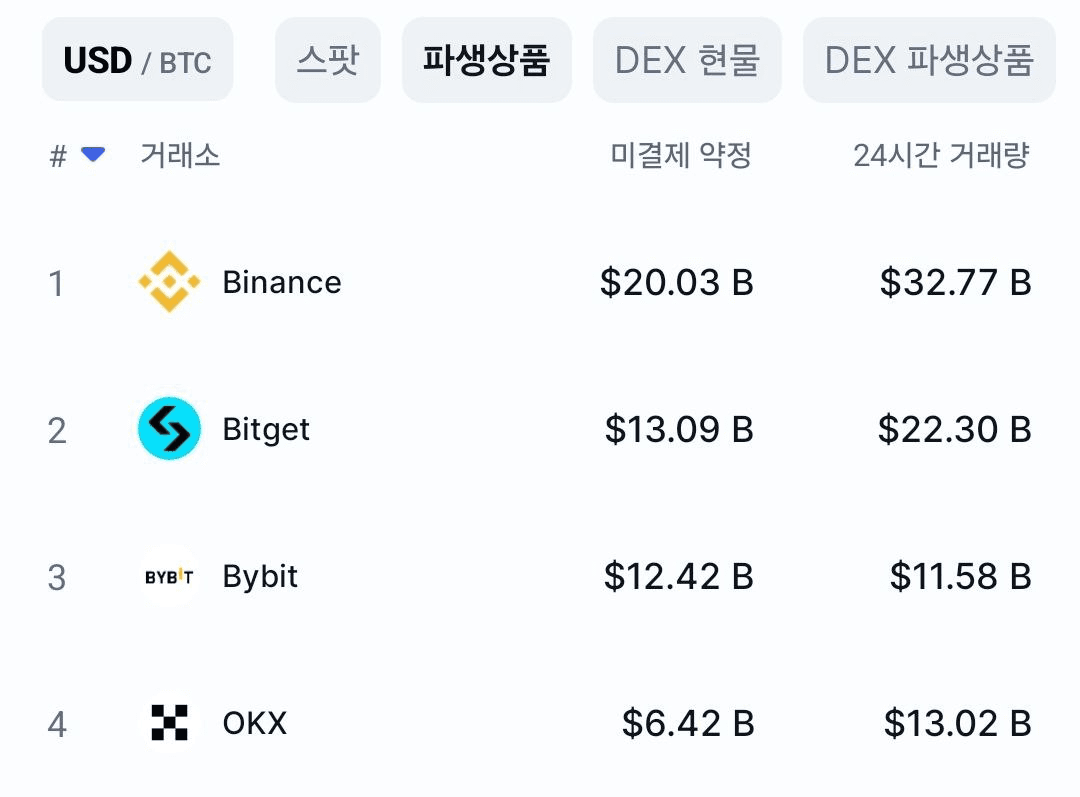Click the Bybit logo icon
The width and height of the screenshot is (1080, 797).
[x=169, y=577]
